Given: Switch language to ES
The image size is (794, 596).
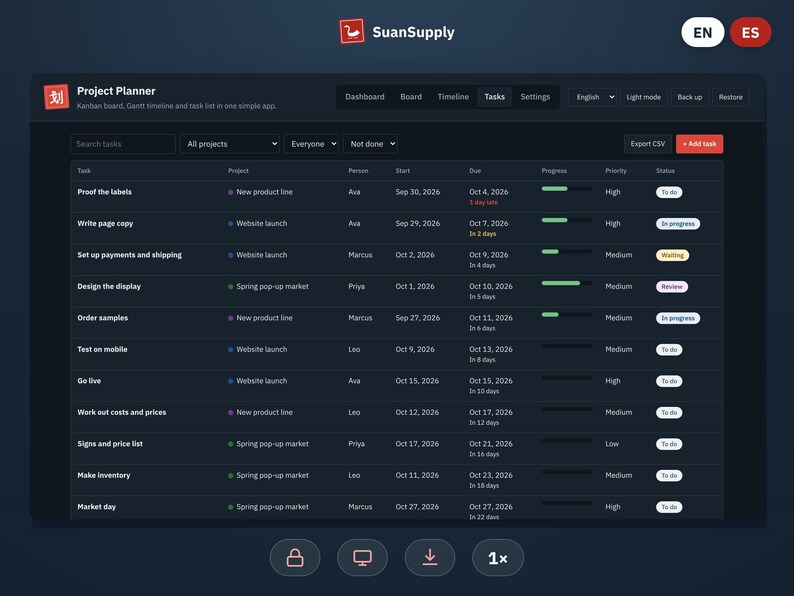Looking at the screenshot, I should (750, 32).
